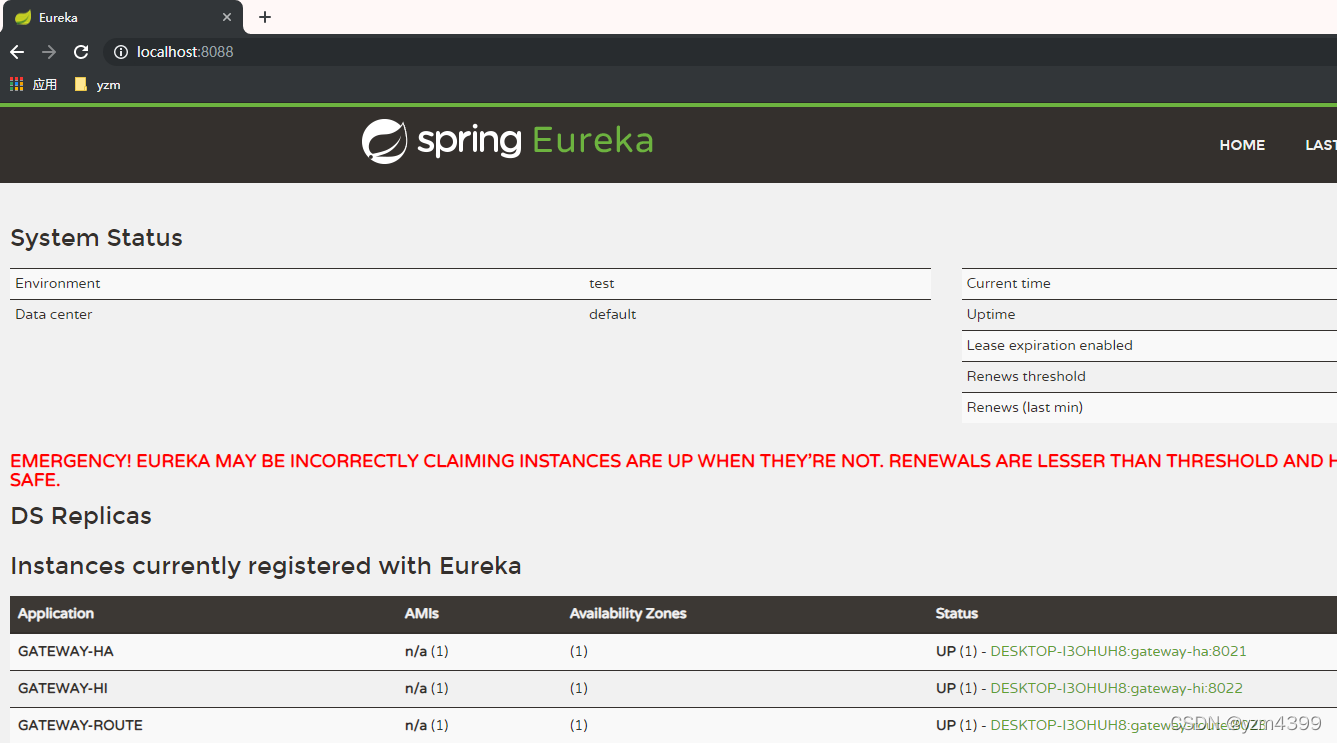Click the DS Replicas heading
This screenshot has width=1337, height=743.
(81, 516)
